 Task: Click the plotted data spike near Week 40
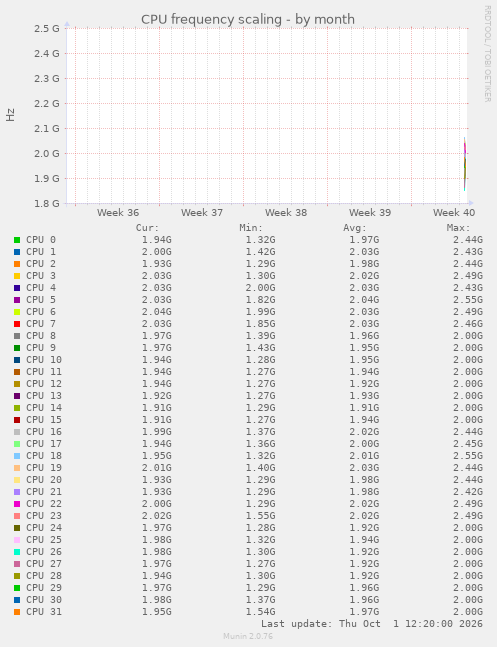(465, 164)
